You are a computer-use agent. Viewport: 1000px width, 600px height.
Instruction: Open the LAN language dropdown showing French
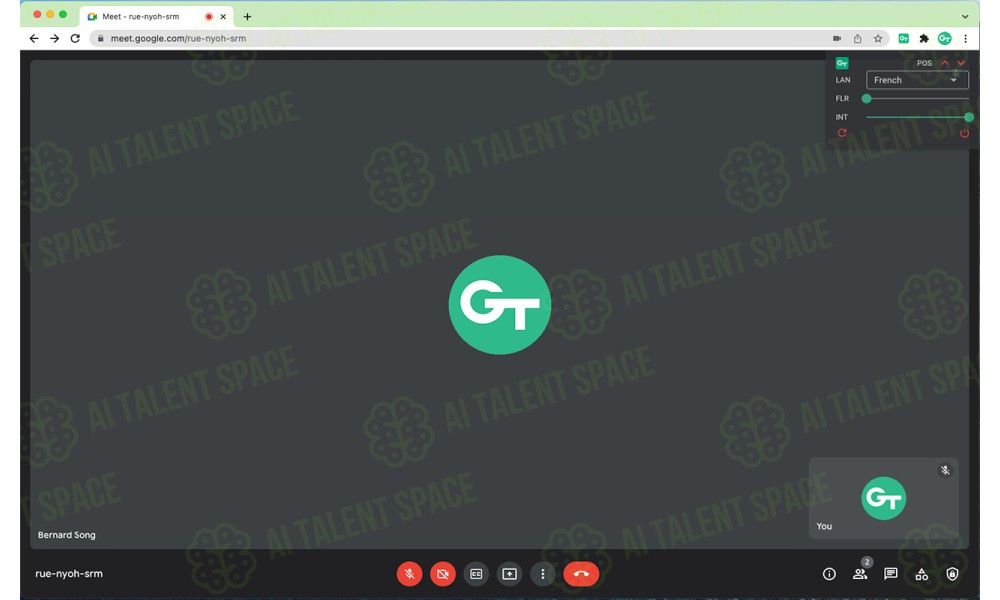click(917, 80)
